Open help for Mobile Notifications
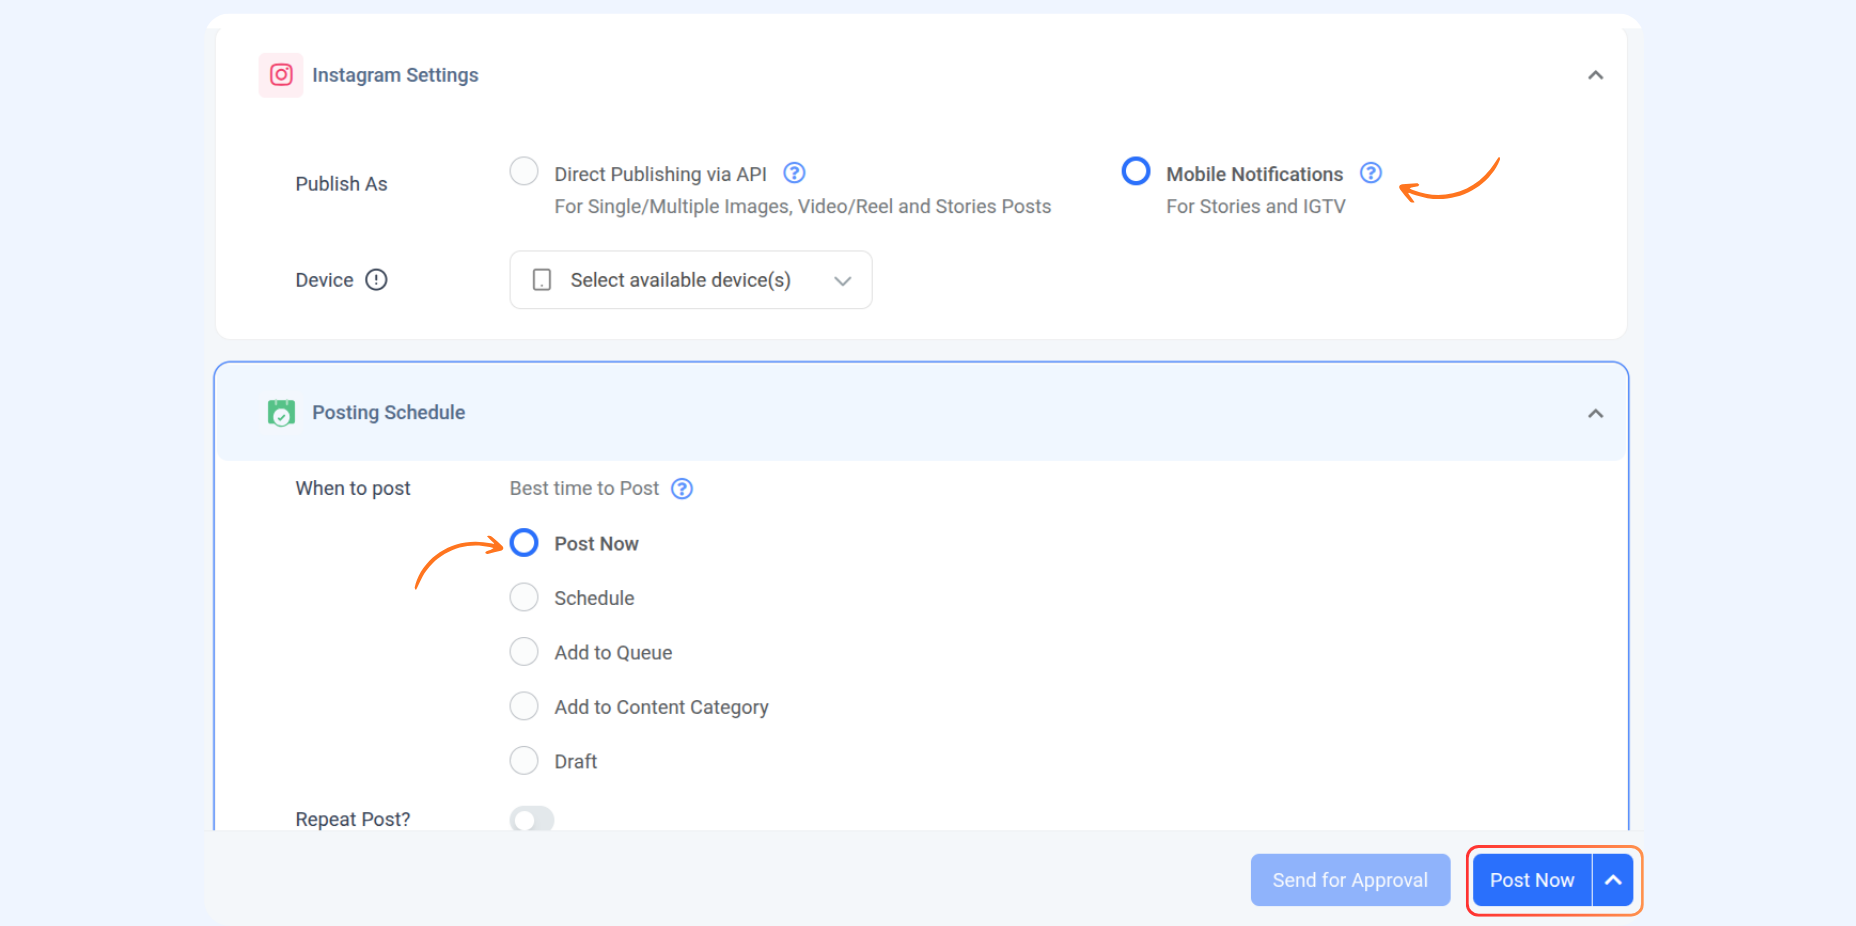The width and height of the screenshot is (1856, 926). click(1371, 173)
